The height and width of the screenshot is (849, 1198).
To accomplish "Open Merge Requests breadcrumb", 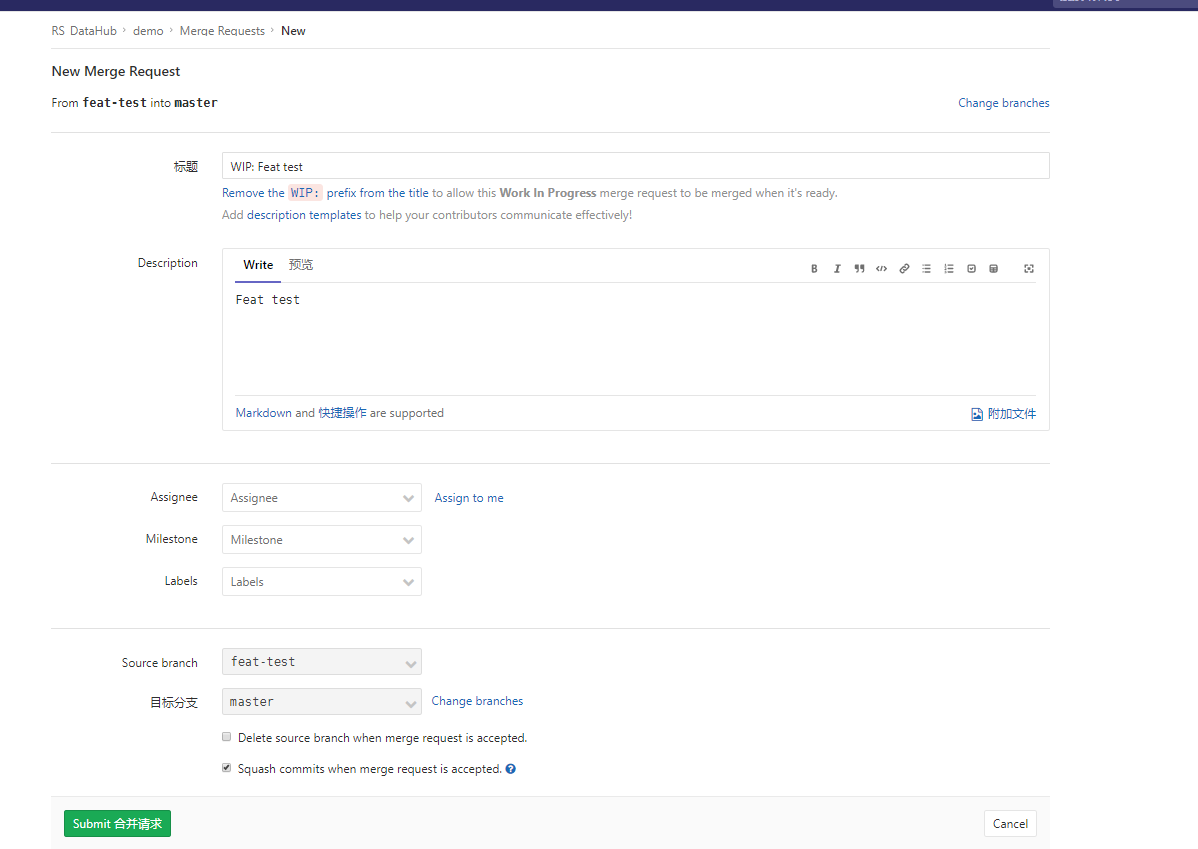I will [x=222, y=31].
